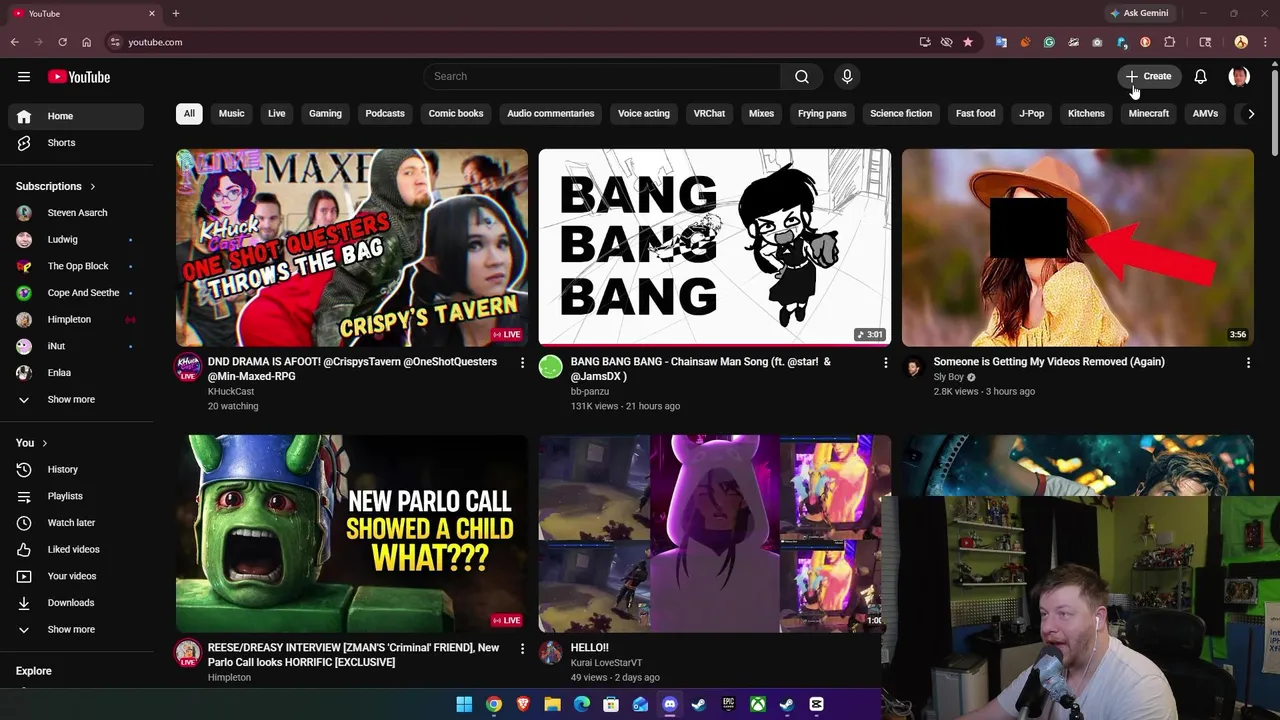This screenshot has width=1280, height=720.
Task: Open Chrome three-dot menu
Action: pyautogui.click(x=1266, y=42)
